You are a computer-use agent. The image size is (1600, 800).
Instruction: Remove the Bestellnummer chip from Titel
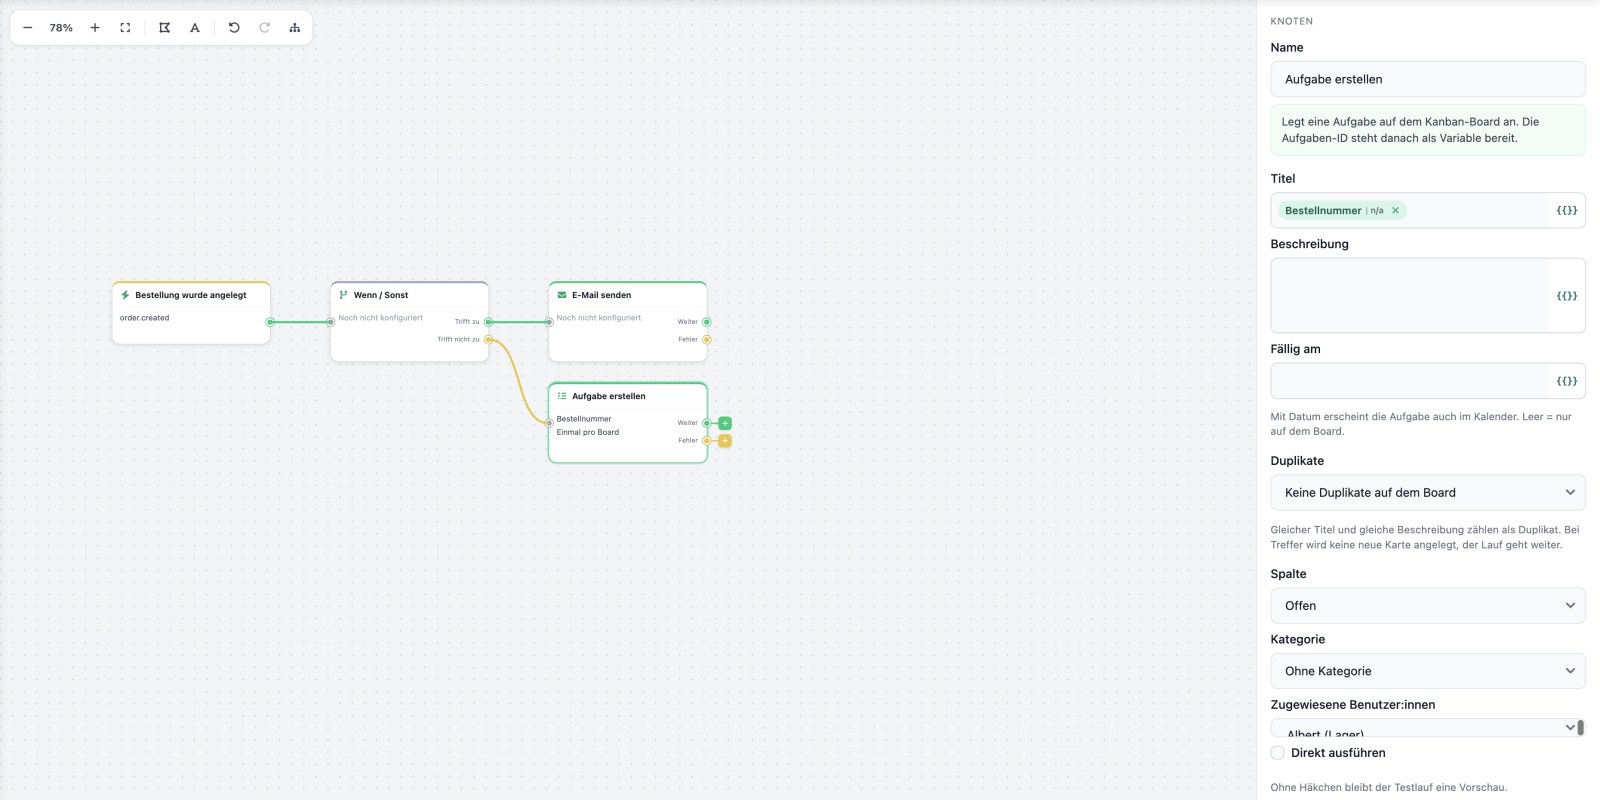pyautogui.click(x=1396, y=210)
